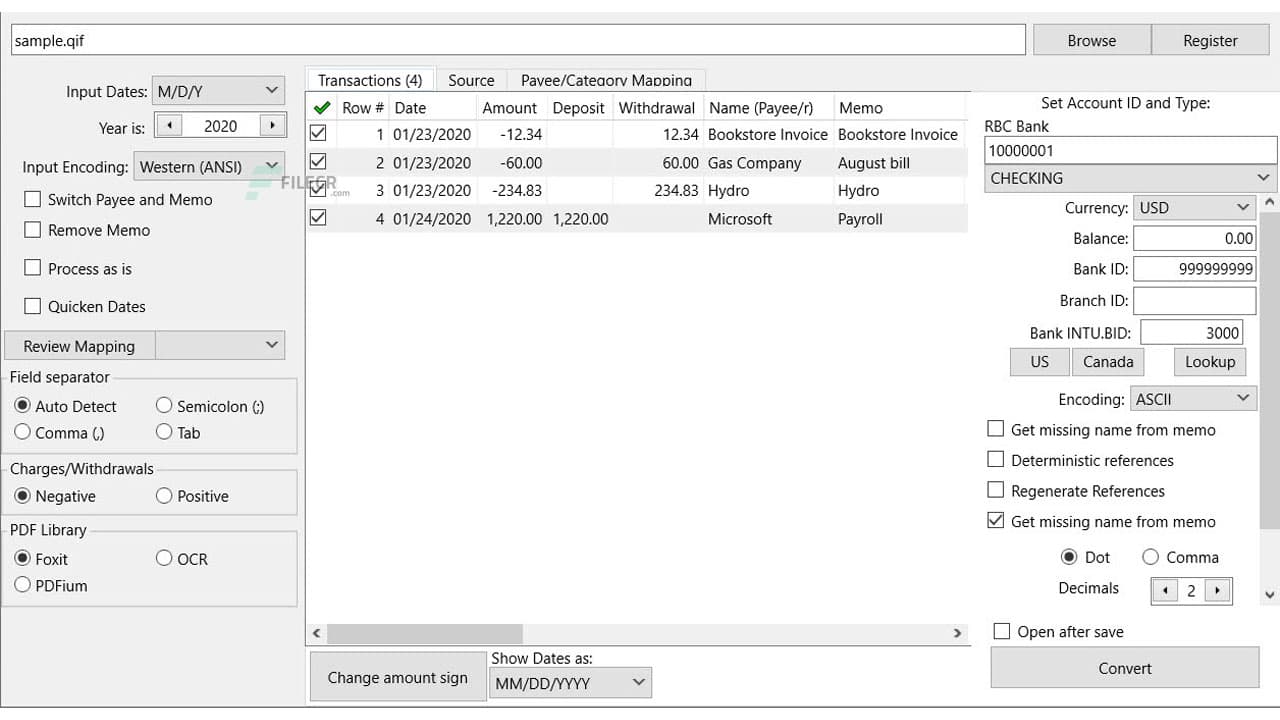1280x720 pixels.
Task: Uncheck the Gas Company transaction row
Action: point(317,162)
